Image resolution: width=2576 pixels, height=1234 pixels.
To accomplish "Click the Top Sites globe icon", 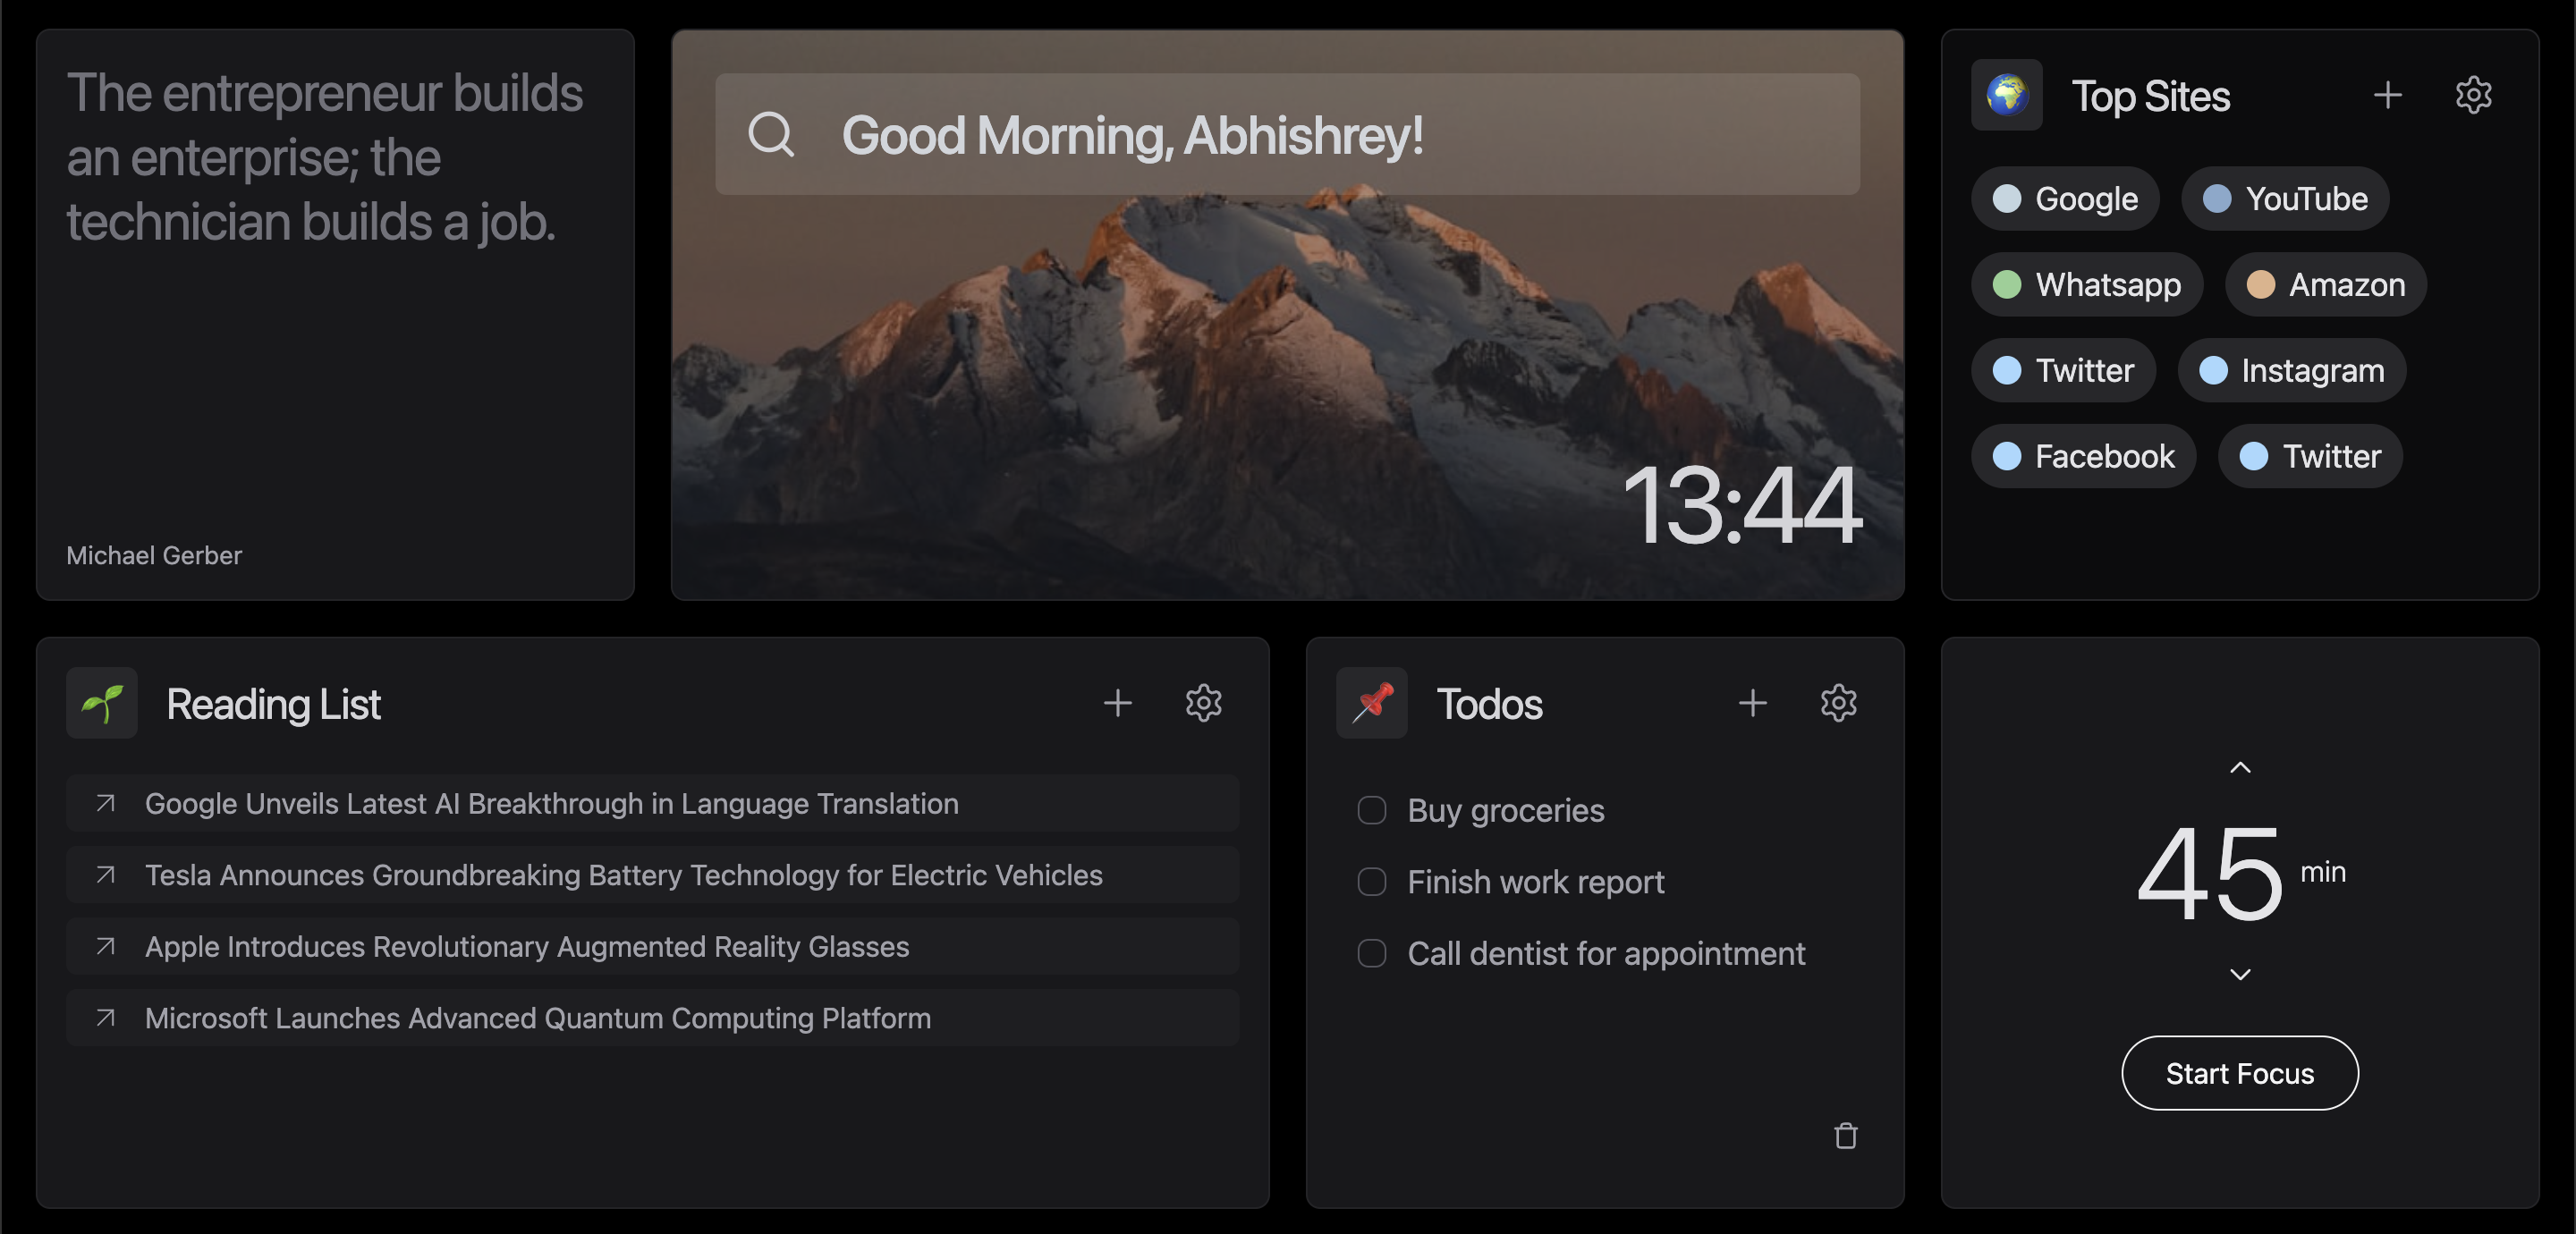I will click(2006, 95).
